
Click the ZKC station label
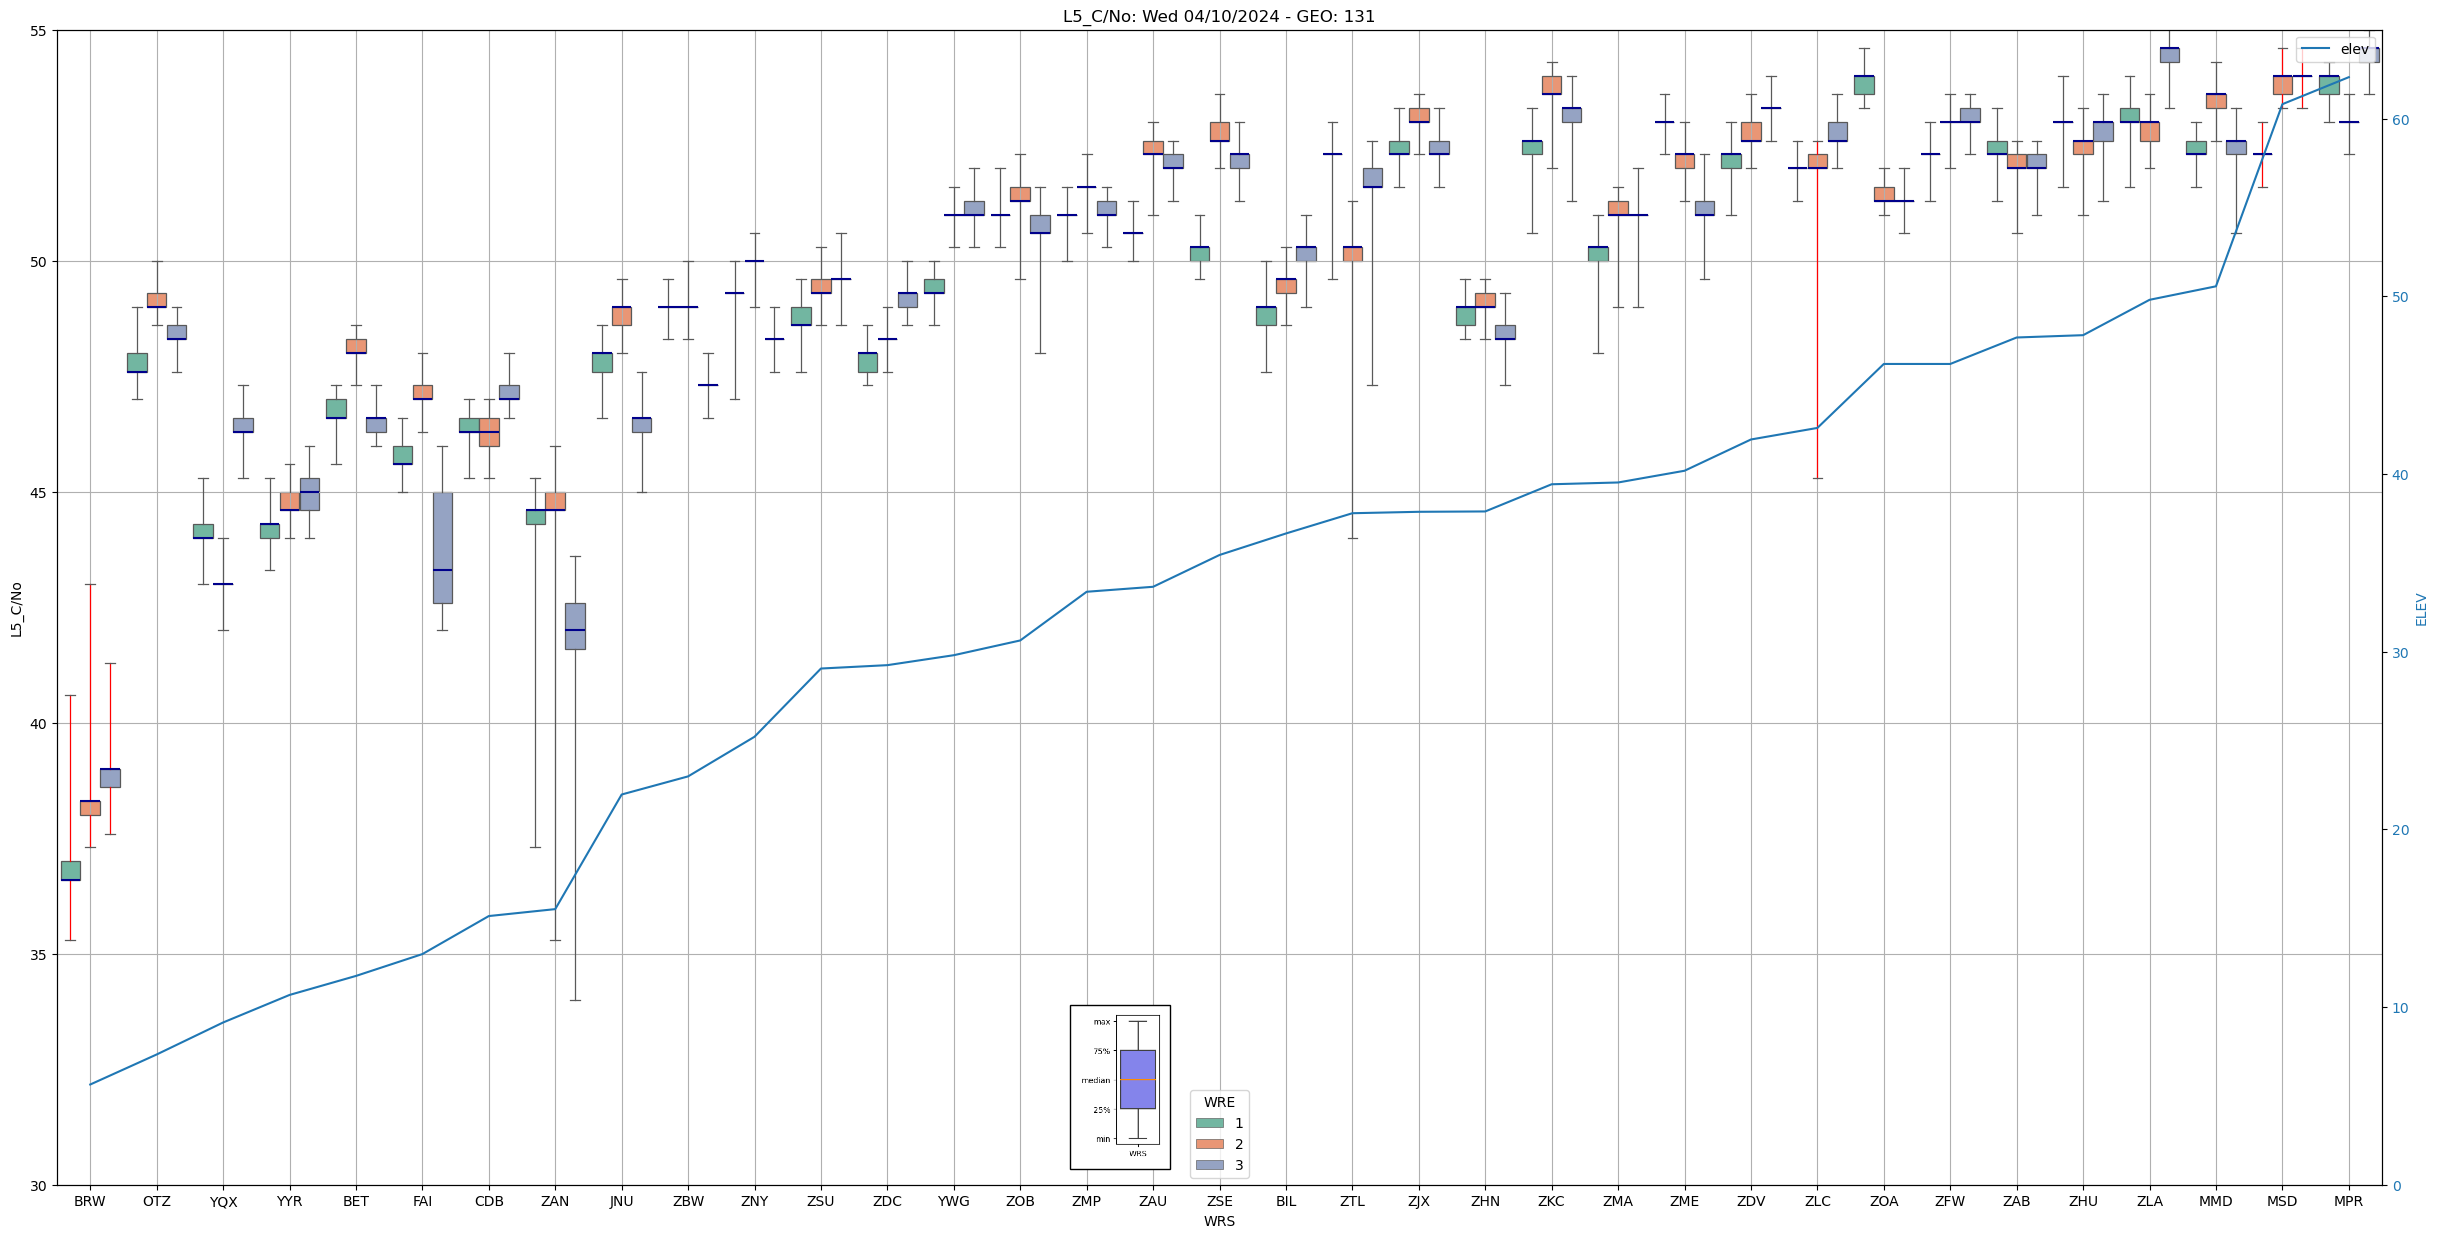pyautogui.click(x=1551, y=1202)
